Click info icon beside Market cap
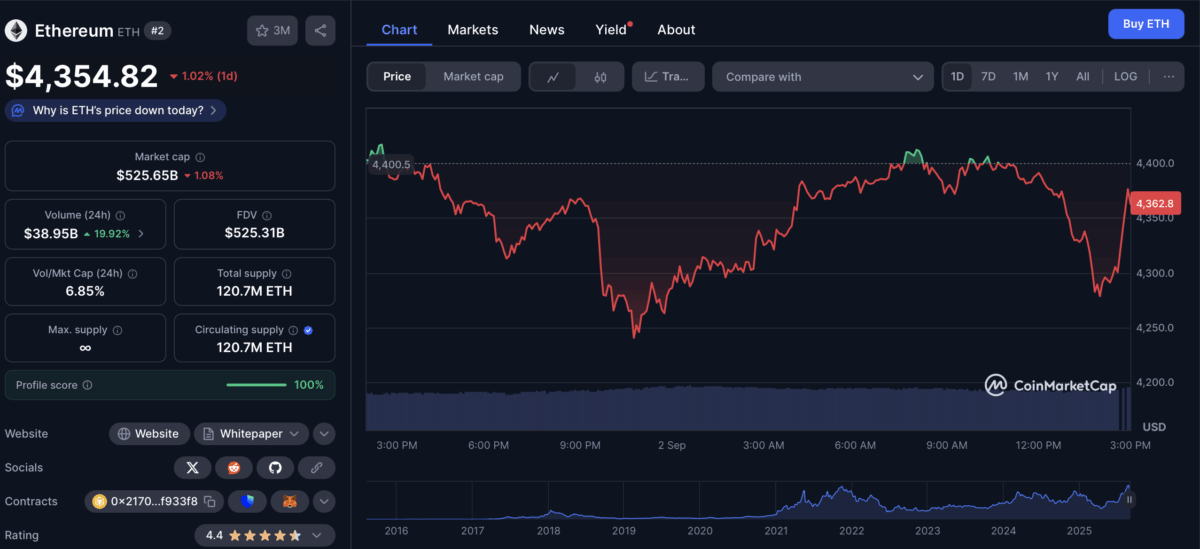 pos(200,157)
